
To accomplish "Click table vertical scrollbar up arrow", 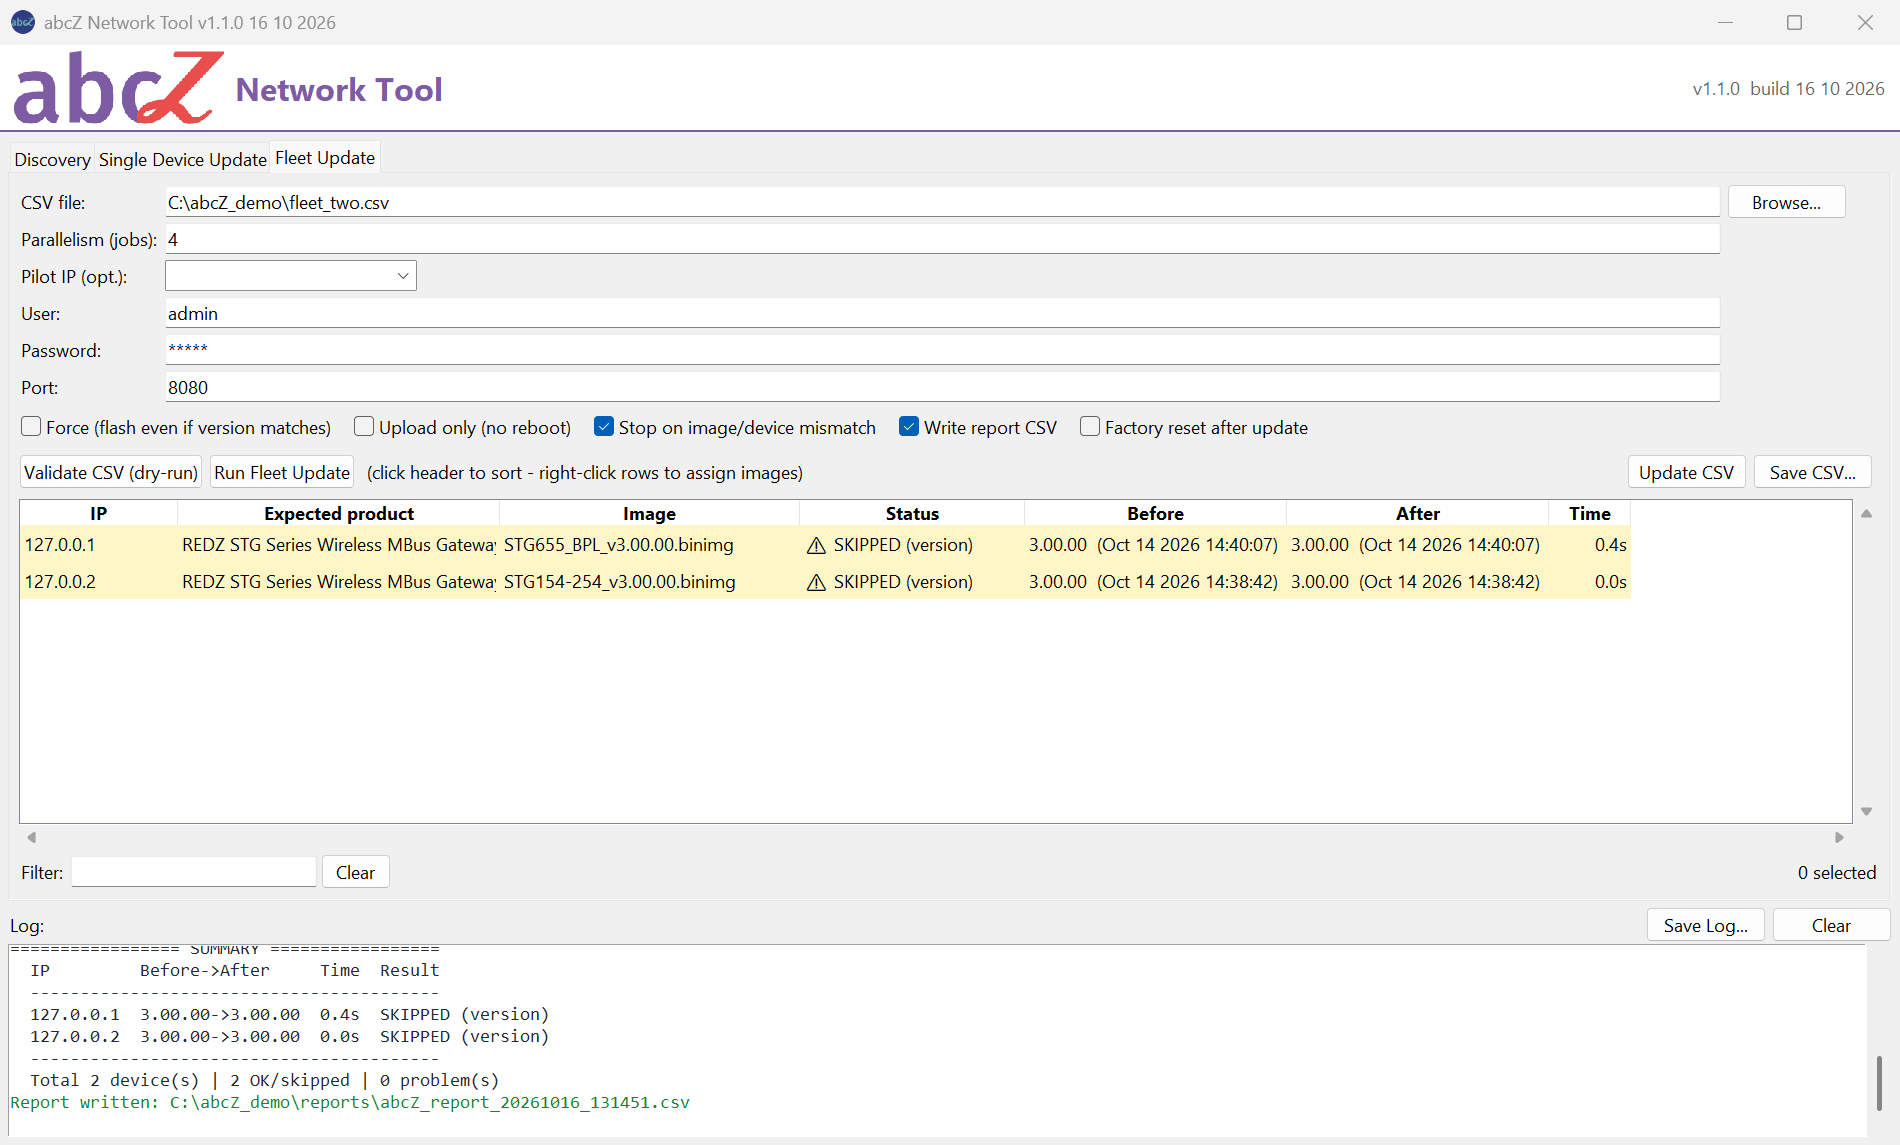I will click(x=1866, y=514).
